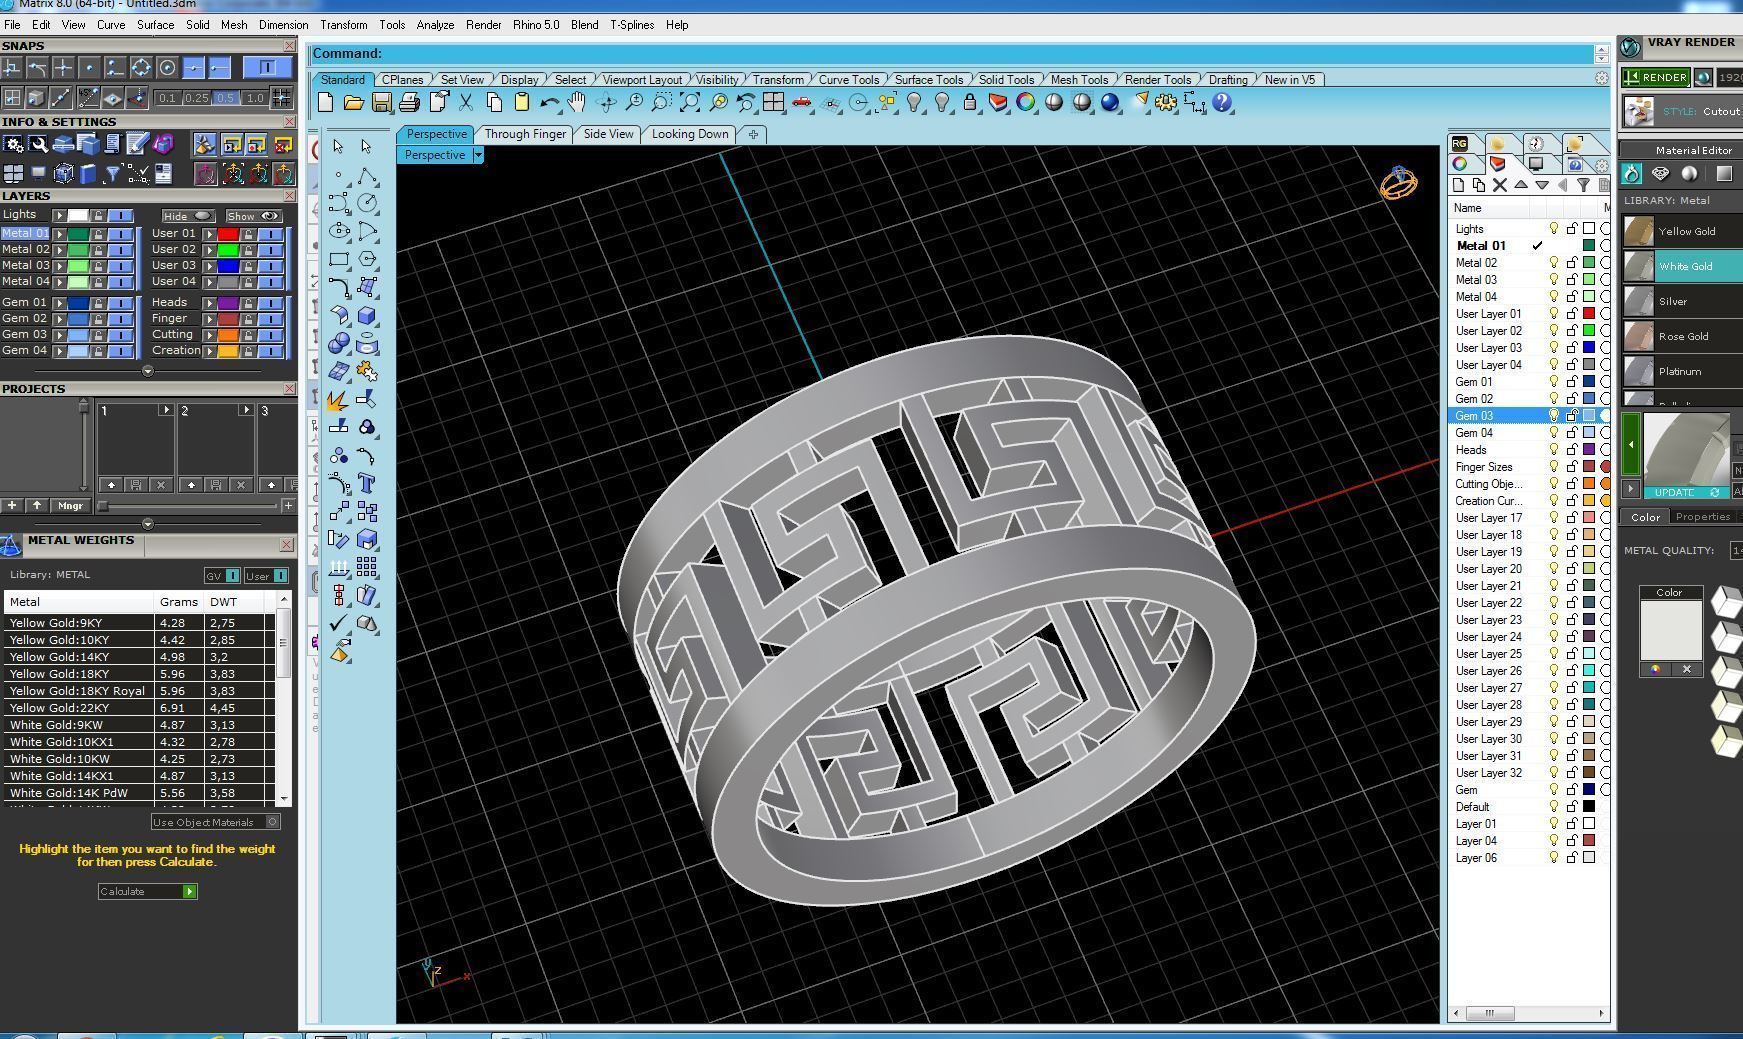This screenshot has width=1743, height=1039.
Task: Expand Metal 01 arrow in Layers panel
Action: (x=59, y=233)
